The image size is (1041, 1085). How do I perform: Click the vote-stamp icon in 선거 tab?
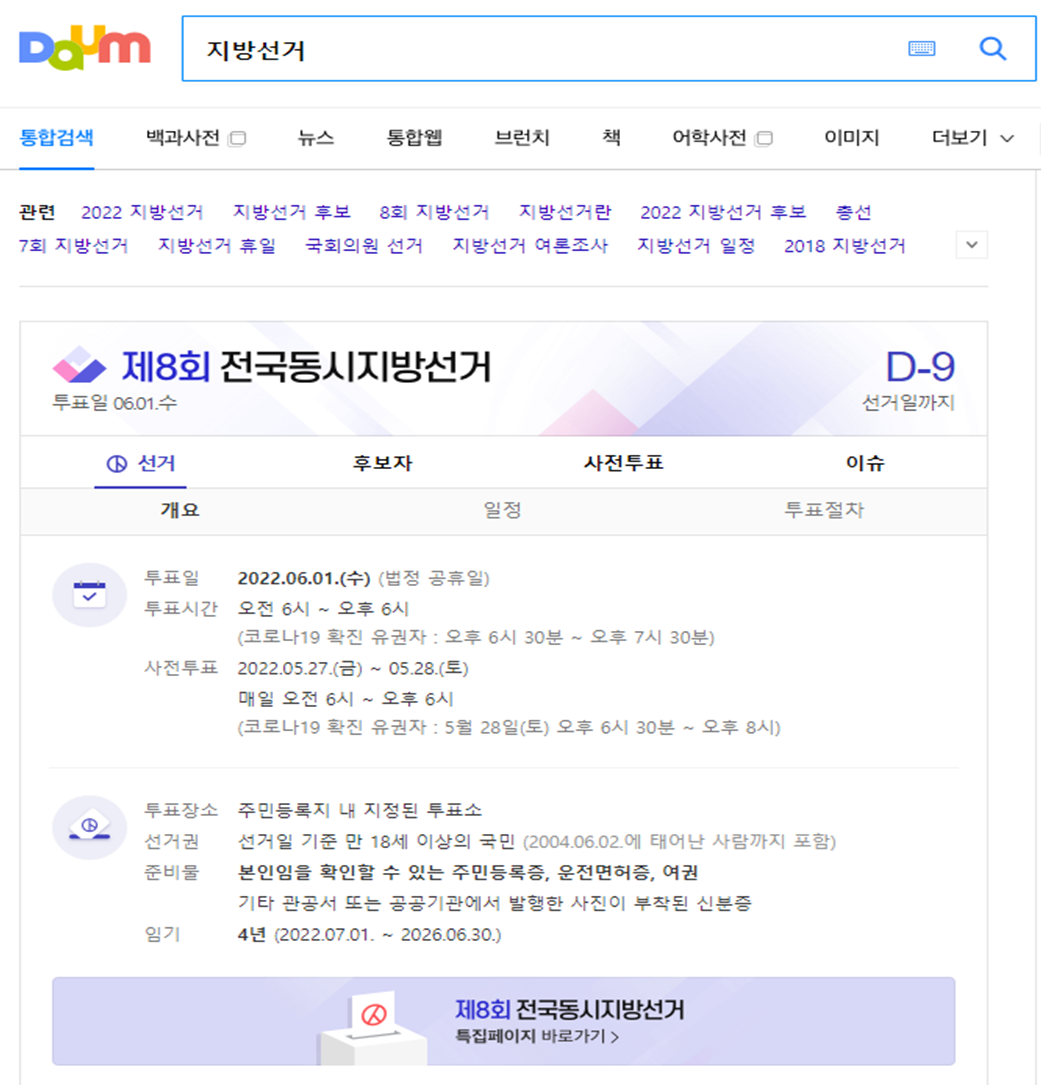click(x=116, y=464)
